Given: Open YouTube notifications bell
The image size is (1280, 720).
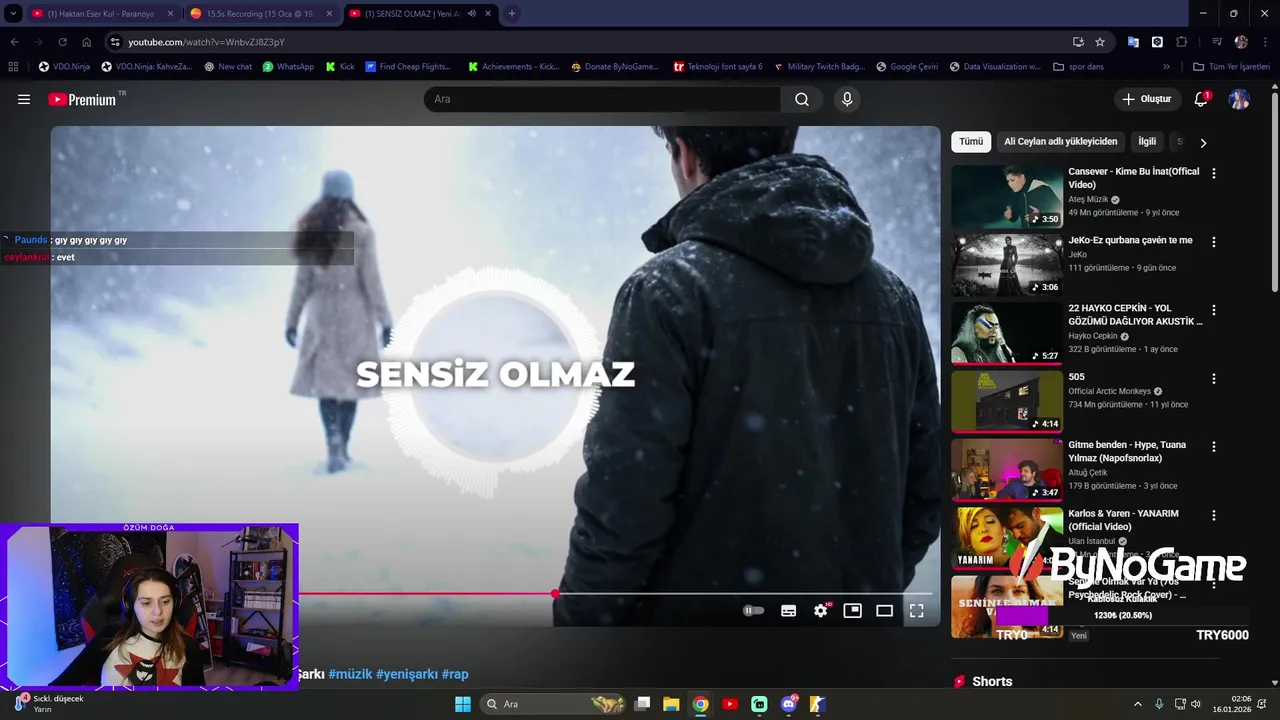Looking at the screenshot, I should click(x=1201, y=99).
